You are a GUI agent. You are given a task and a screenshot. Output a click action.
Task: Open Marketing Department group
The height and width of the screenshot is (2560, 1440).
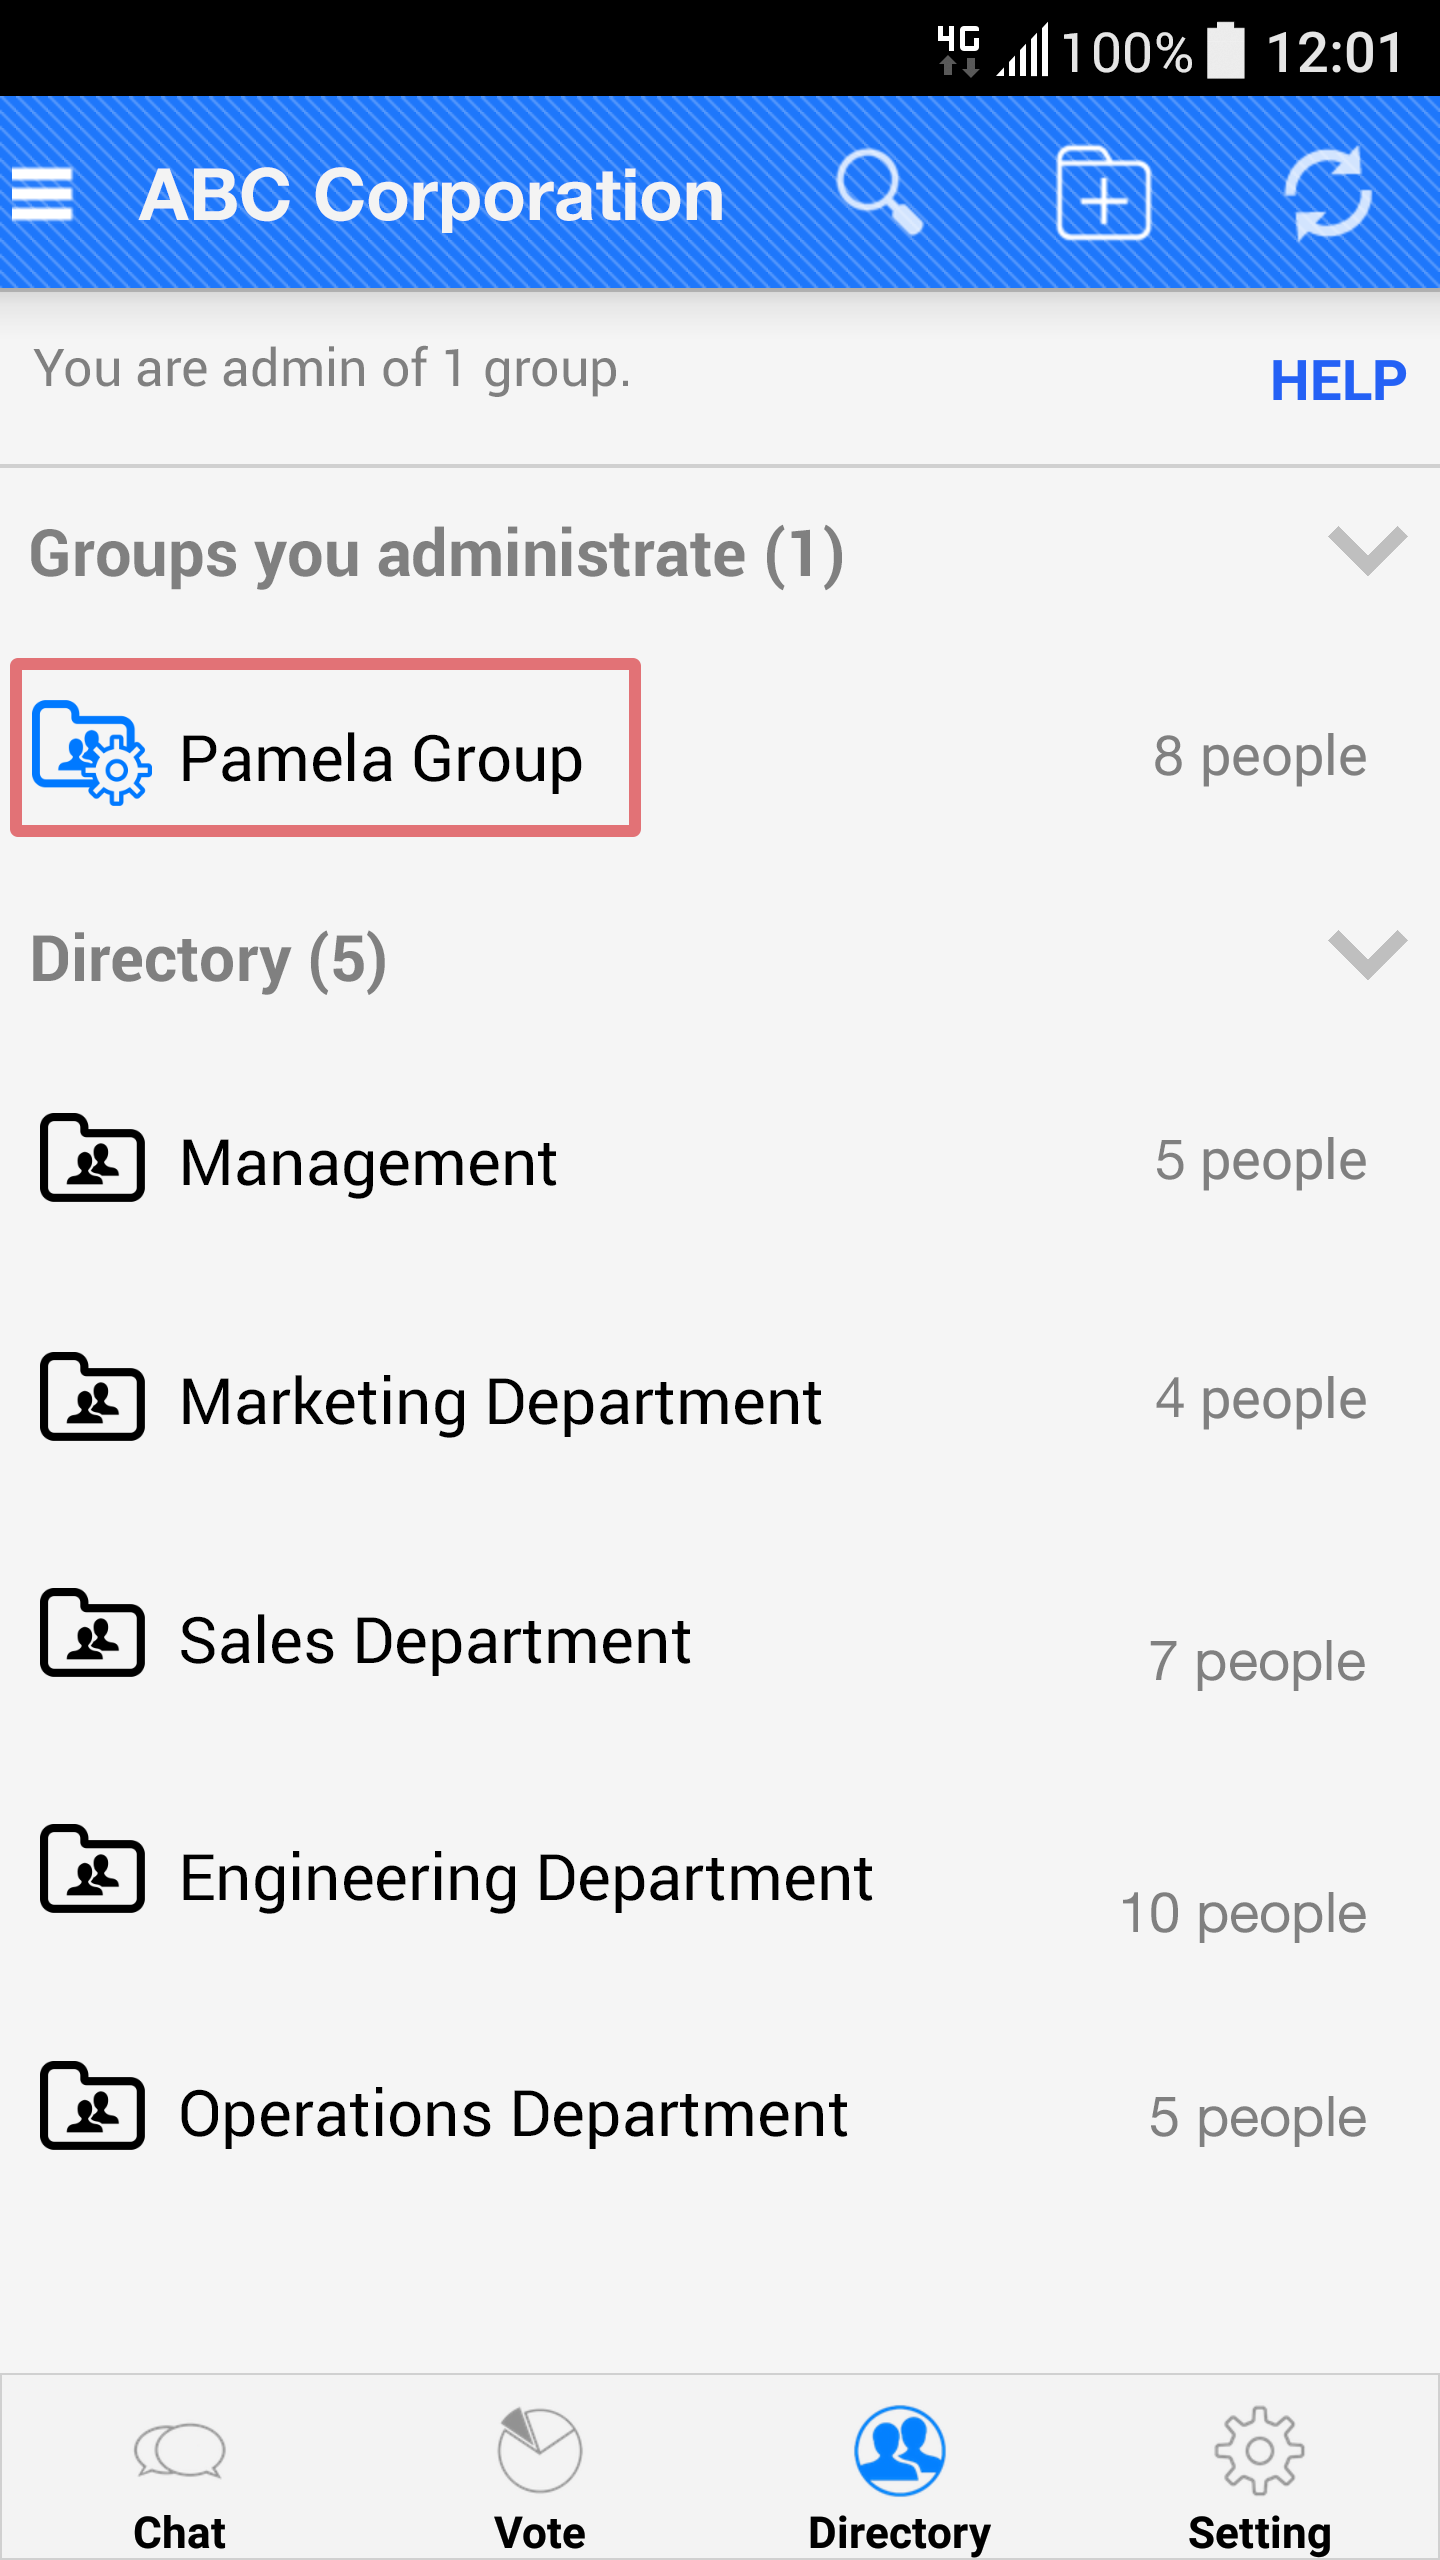(x=500, y=1402)
